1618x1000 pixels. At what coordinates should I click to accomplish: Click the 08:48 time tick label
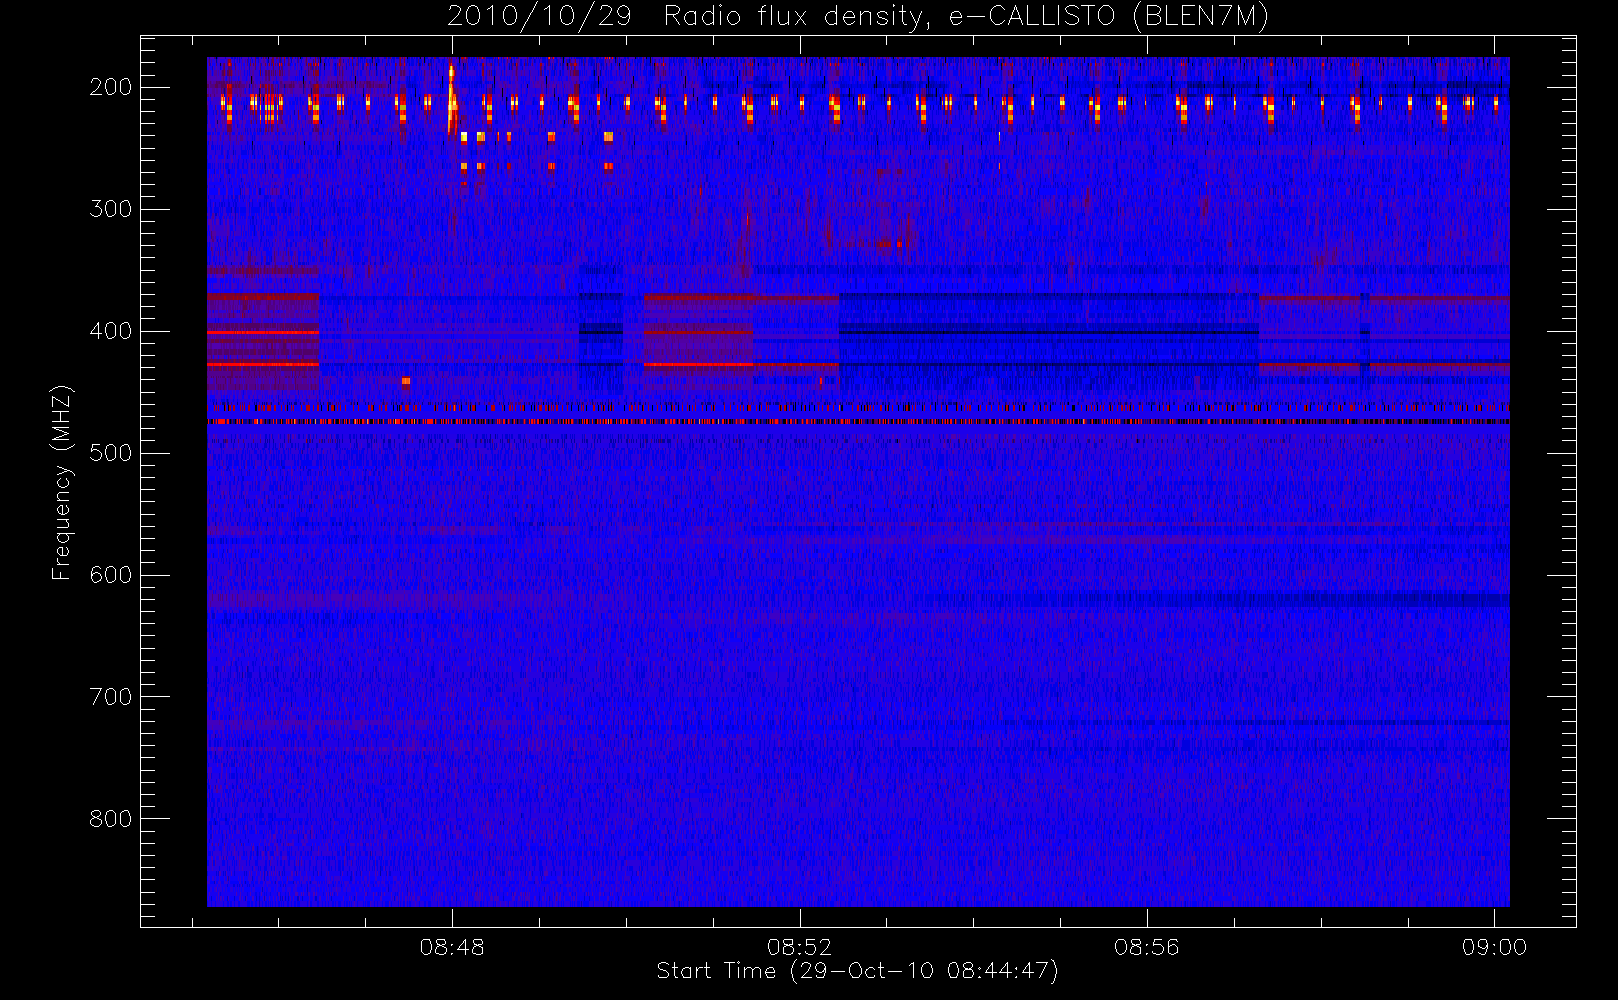click(452, 947)
